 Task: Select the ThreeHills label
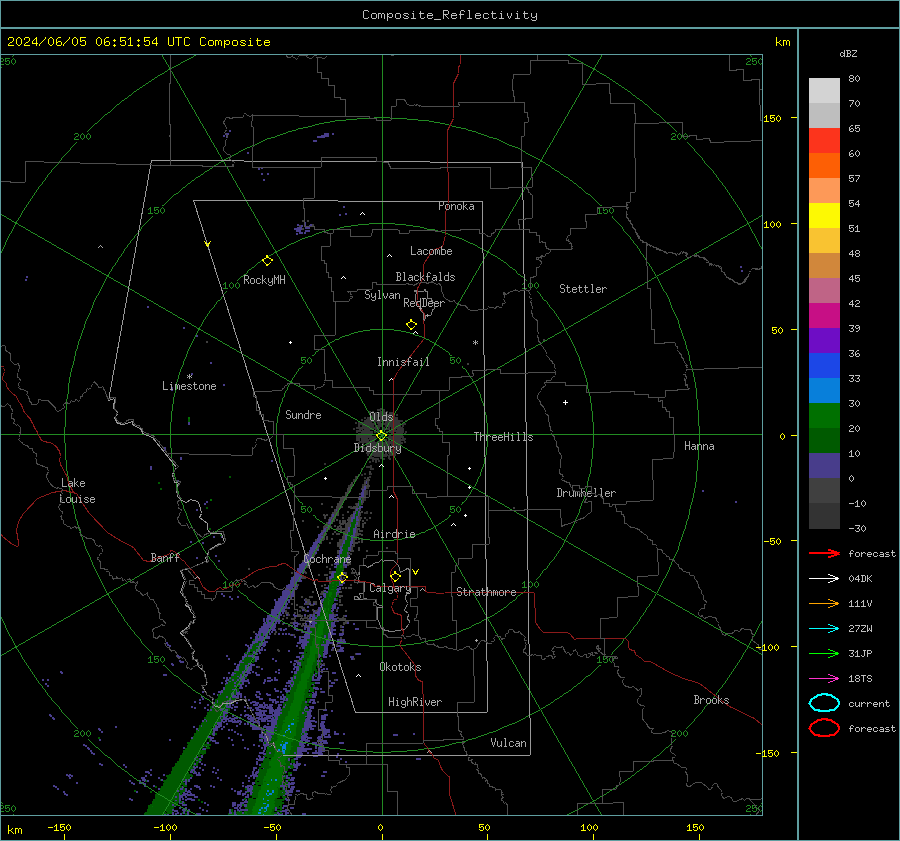[503, 437]
